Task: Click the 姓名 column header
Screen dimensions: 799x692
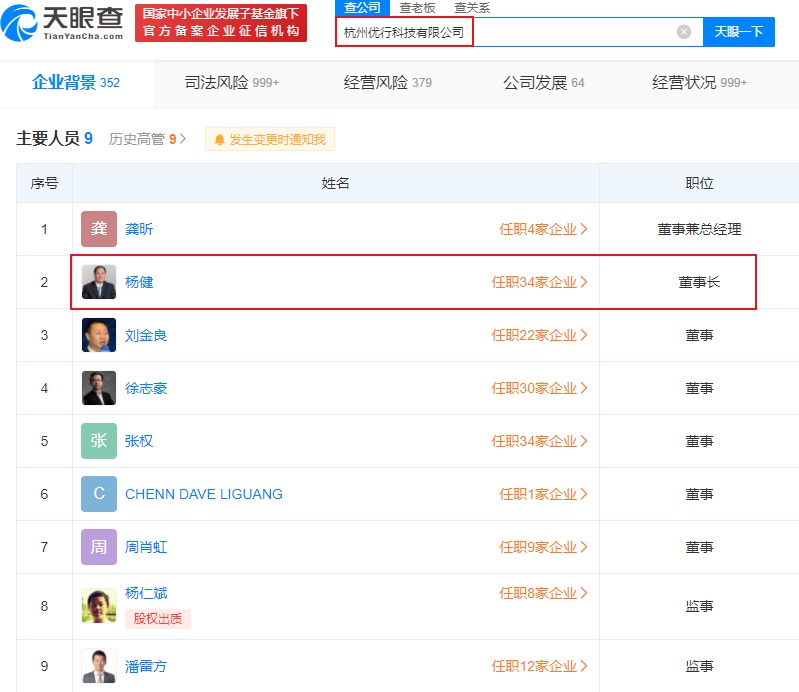Action: (335, 183)
